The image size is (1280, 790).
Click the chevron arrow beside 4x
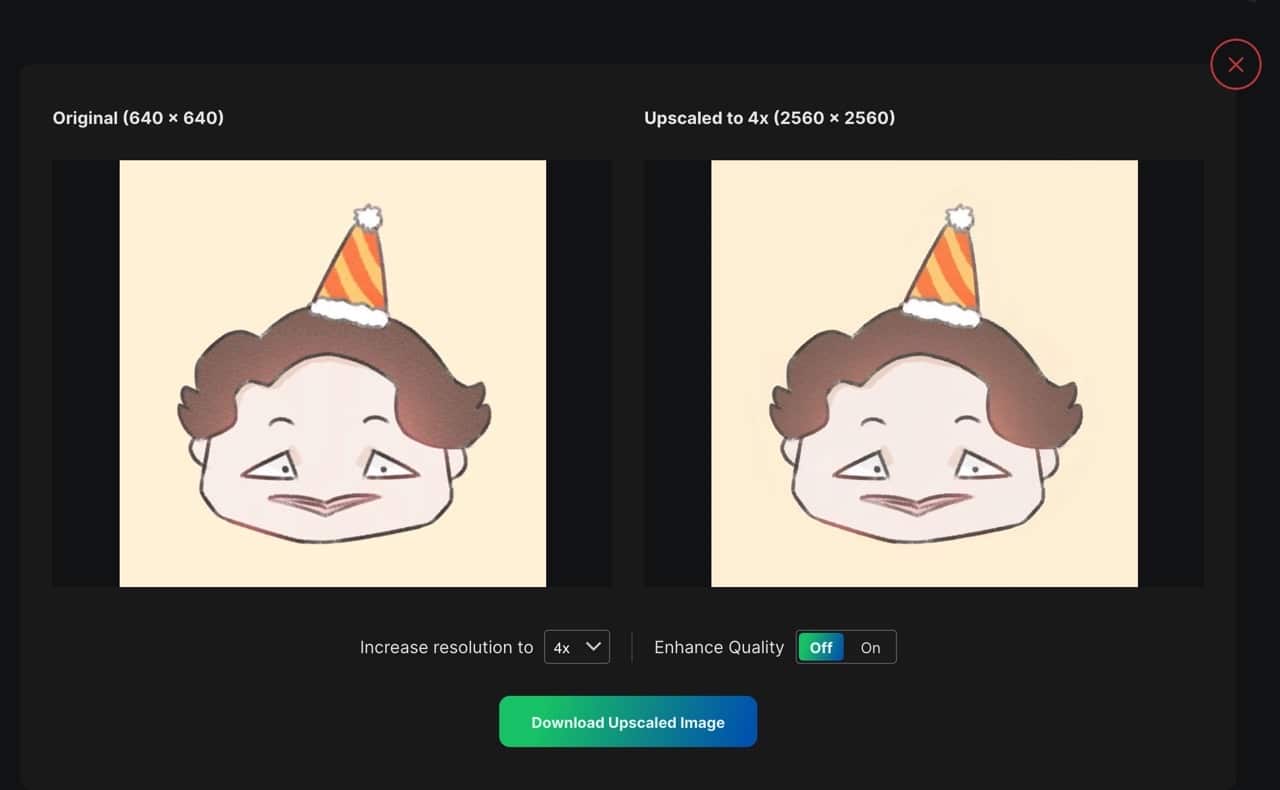pyautogui.click(x=594, y=647)
